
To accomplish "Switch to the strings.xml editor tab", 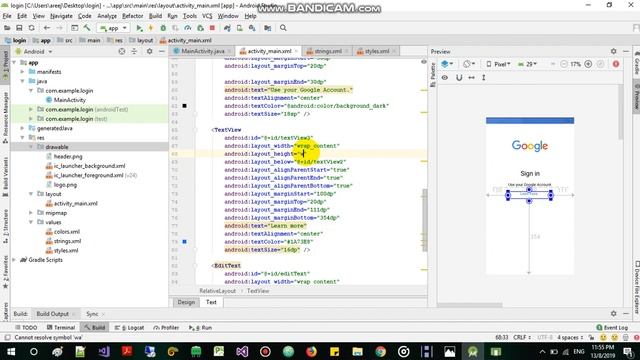I will 327,51.
